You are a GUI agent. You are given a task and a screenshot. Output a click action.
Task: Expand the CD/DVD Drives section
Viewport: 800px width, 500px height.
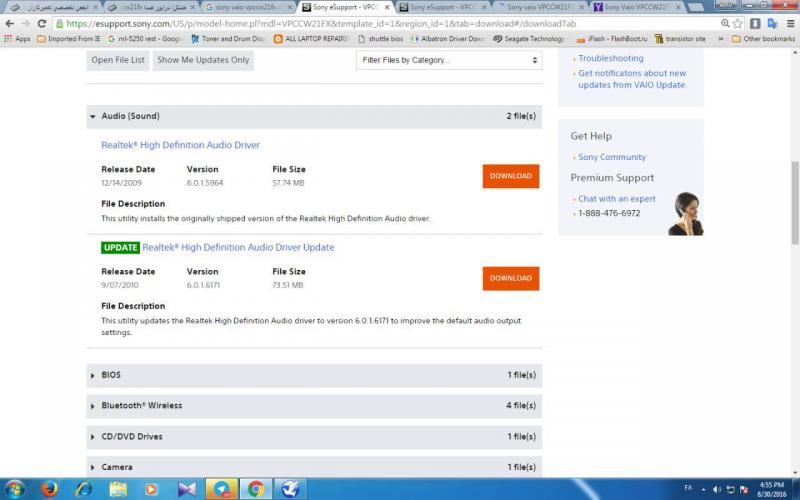[x=314, y=437]
